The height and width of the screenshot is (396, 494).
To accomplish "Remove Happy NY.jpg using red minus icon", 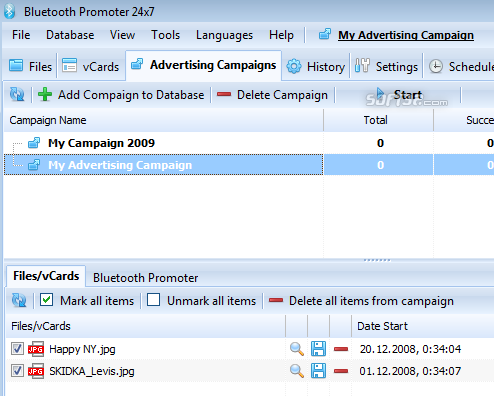I will pyautogui.click(x=341, y=349).
